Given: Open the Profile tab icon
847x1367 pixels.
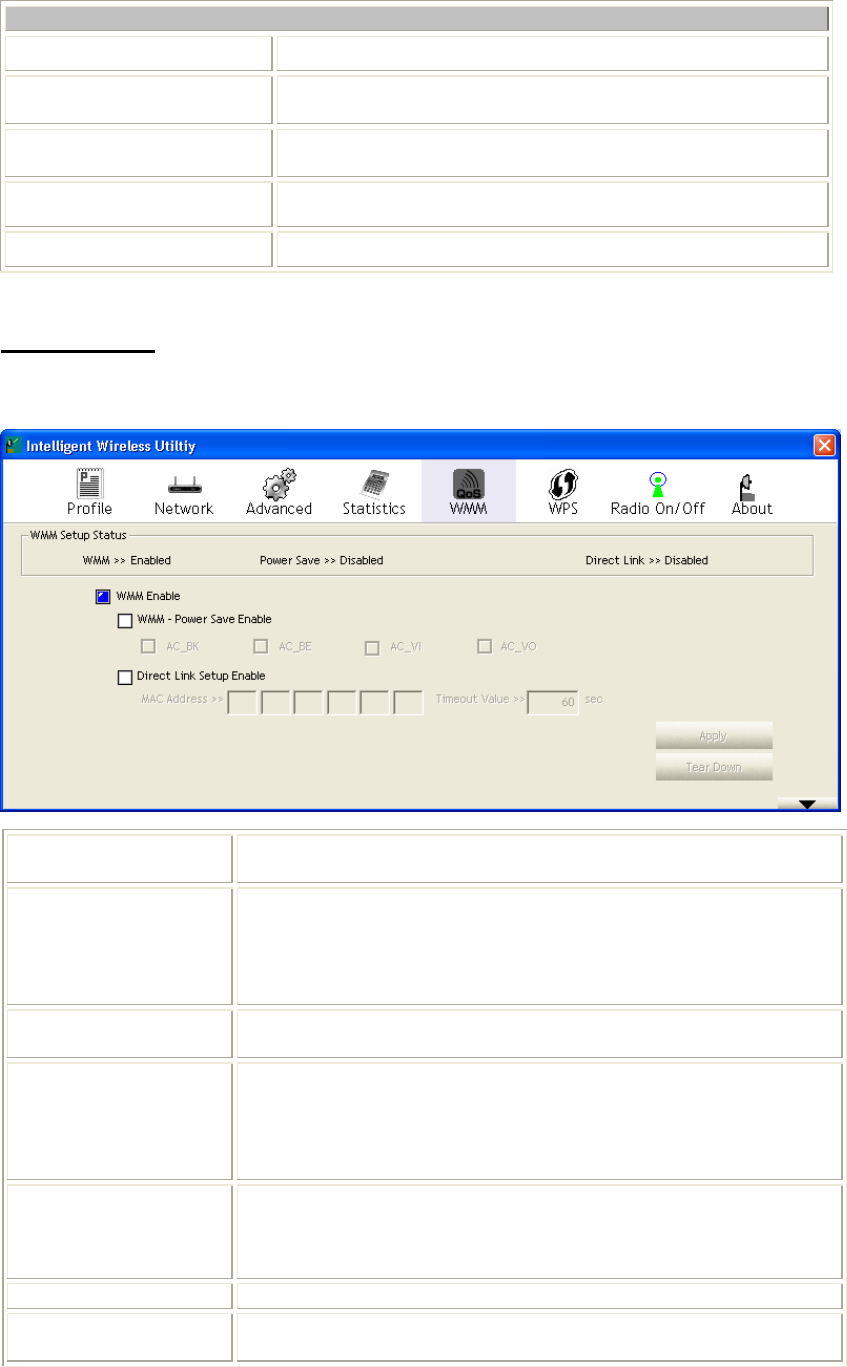Looking at the screenshot, I should tap(89, 483).
